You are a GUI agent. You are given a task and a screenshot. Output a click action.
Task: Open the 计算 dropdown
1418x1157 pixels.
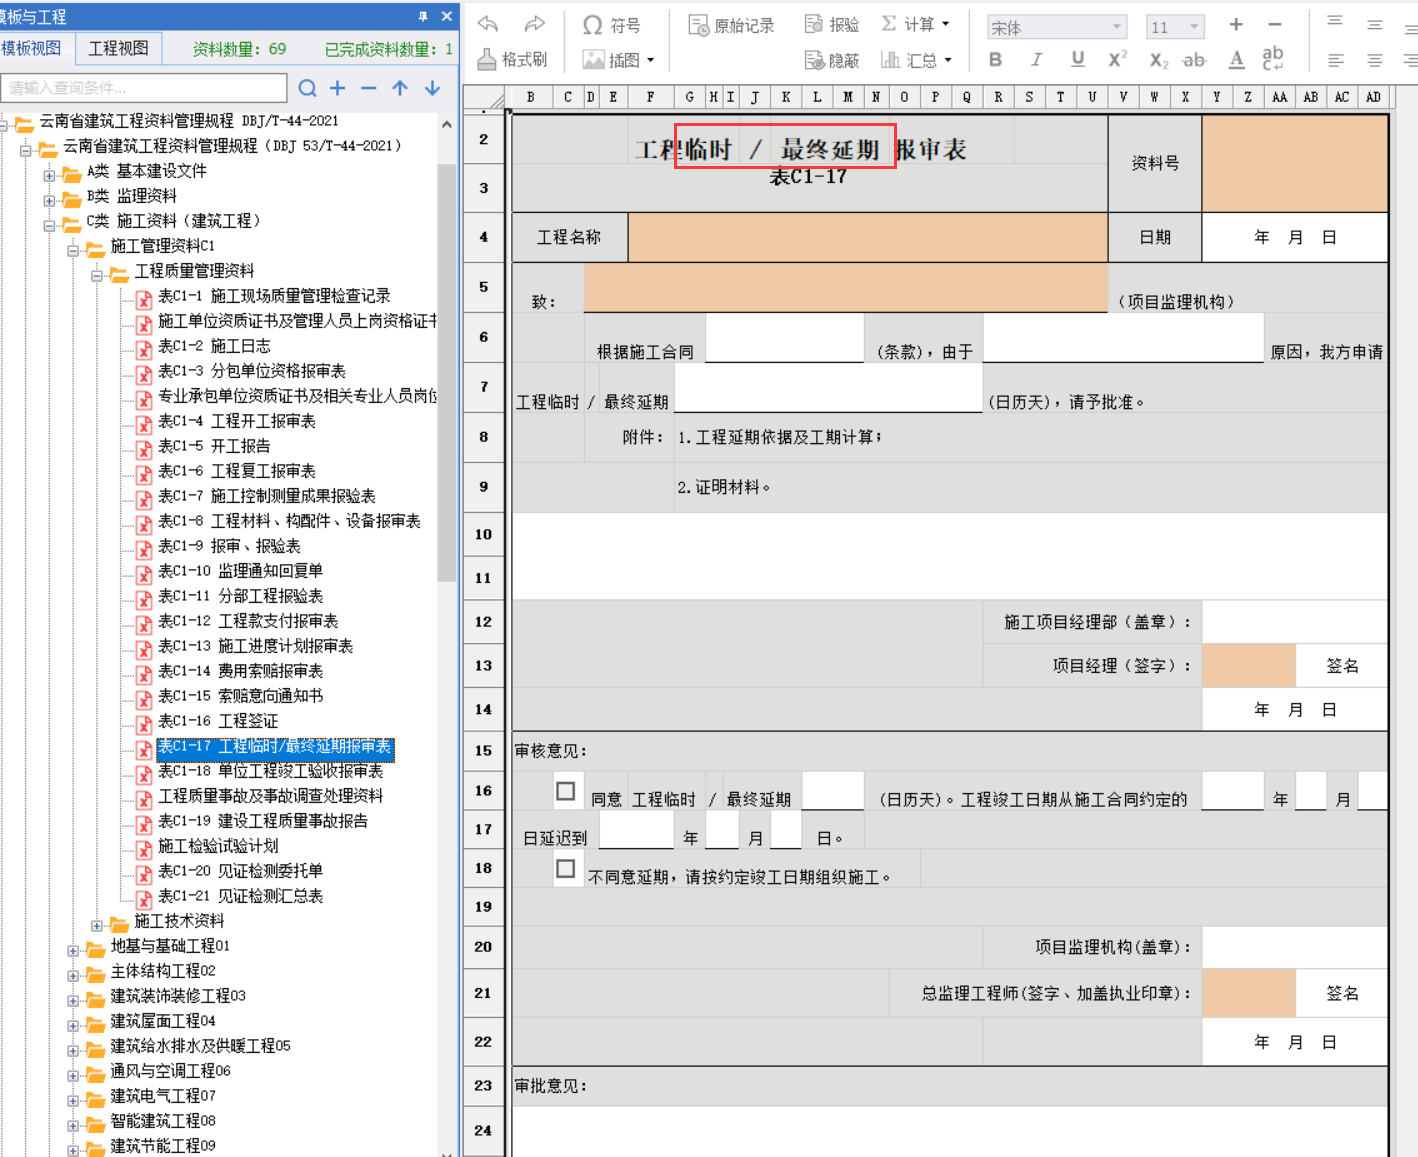coord(915,24)
